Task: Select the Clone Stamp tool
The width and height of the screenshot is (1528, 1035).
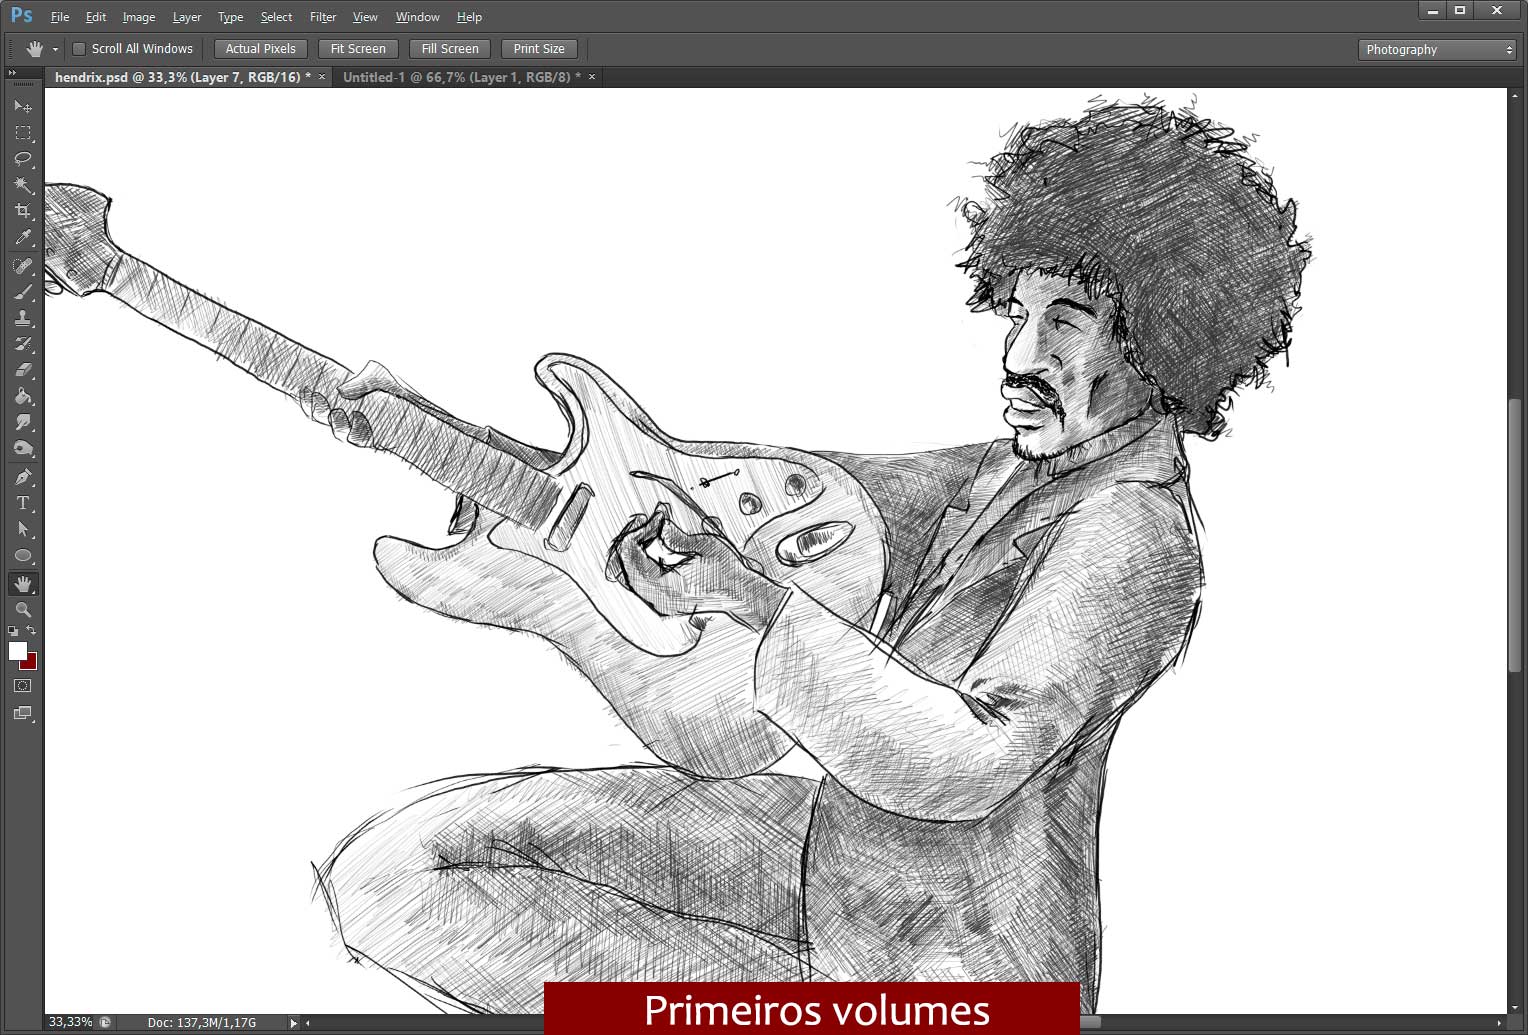Action: pyautogui.click(x=23, y=318)
